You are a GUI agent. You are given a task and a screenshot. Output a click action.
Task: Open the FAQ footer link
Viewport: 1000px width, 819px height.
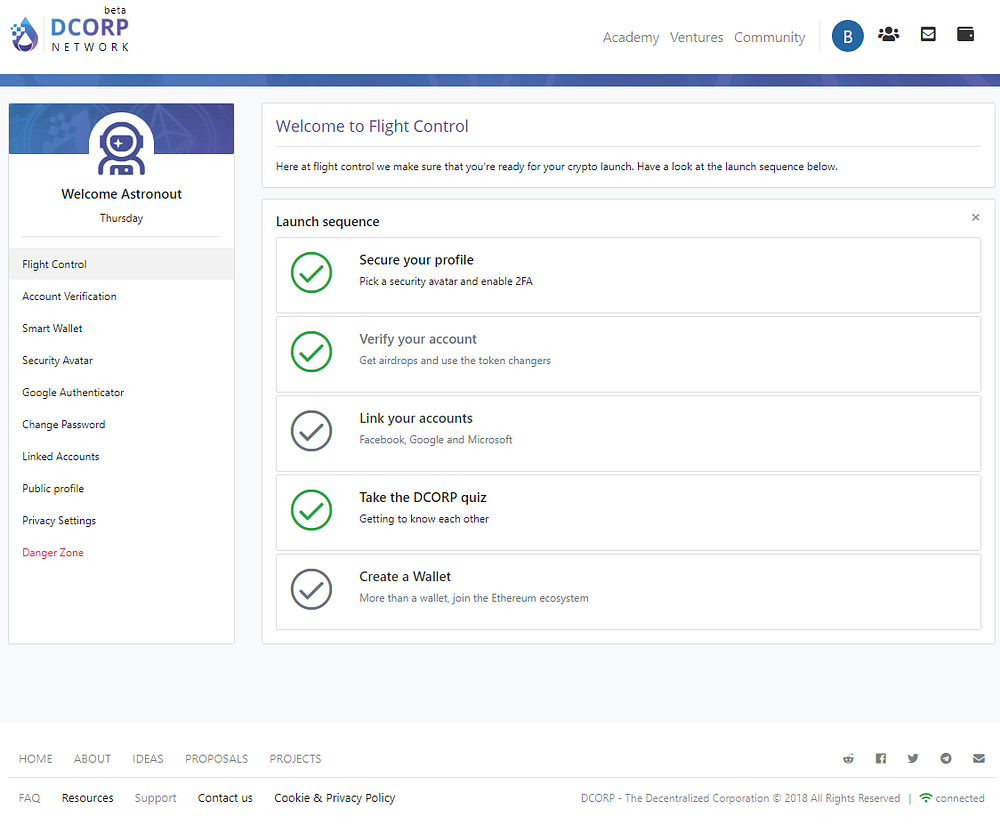click(29, 798)
